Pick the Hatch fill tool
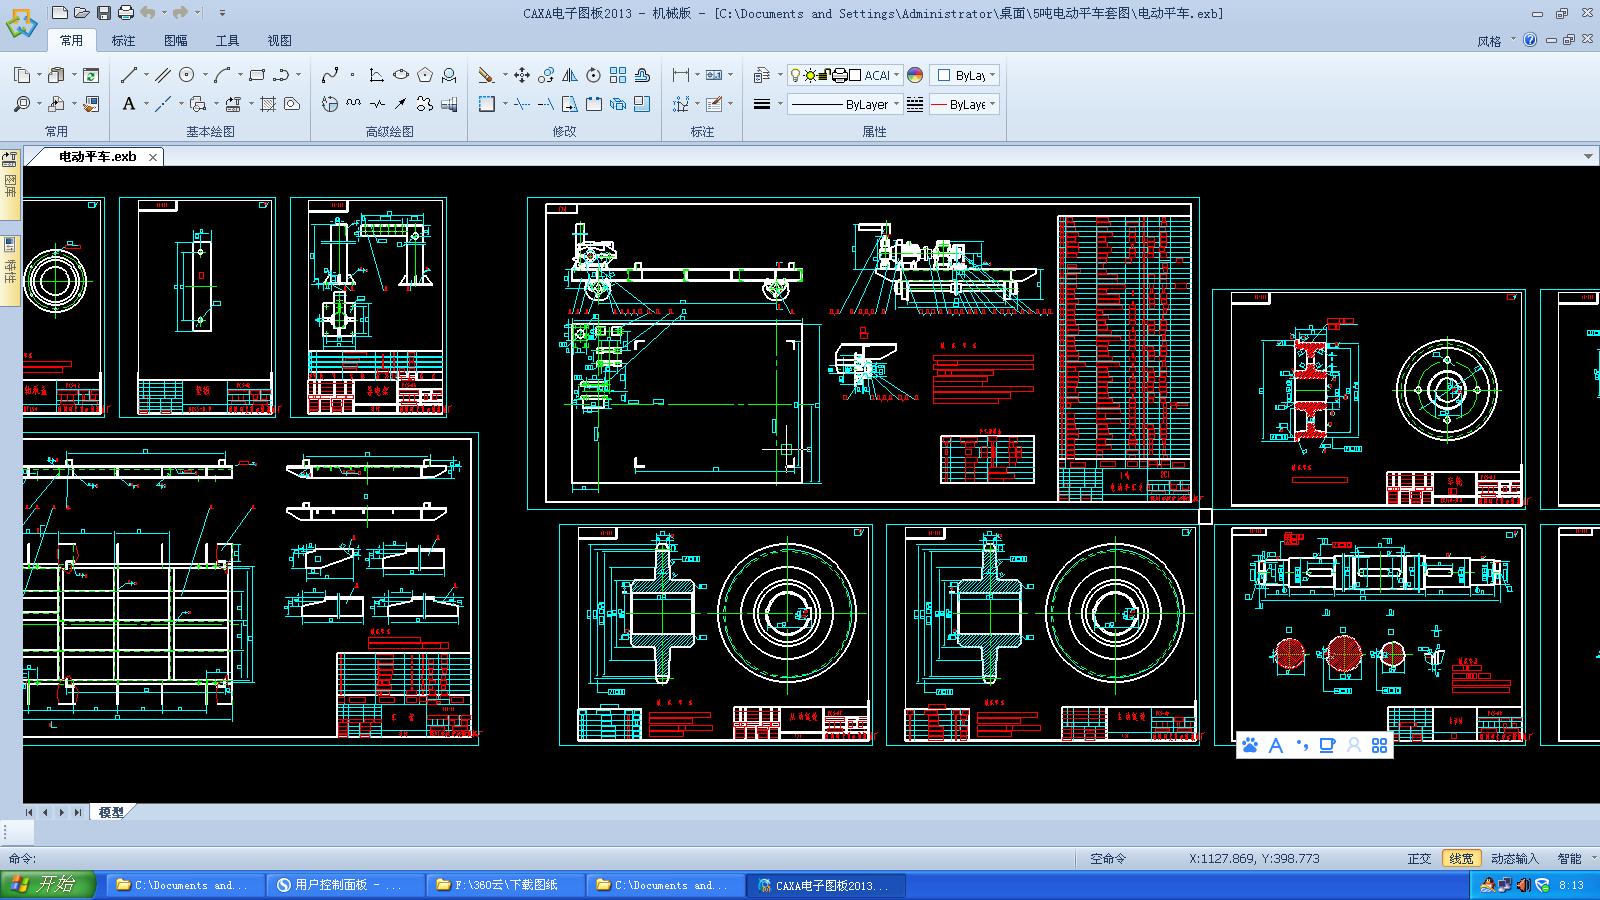Image resolution: width=1600 pixels, height=900 pixels. [x=268, y=104]
